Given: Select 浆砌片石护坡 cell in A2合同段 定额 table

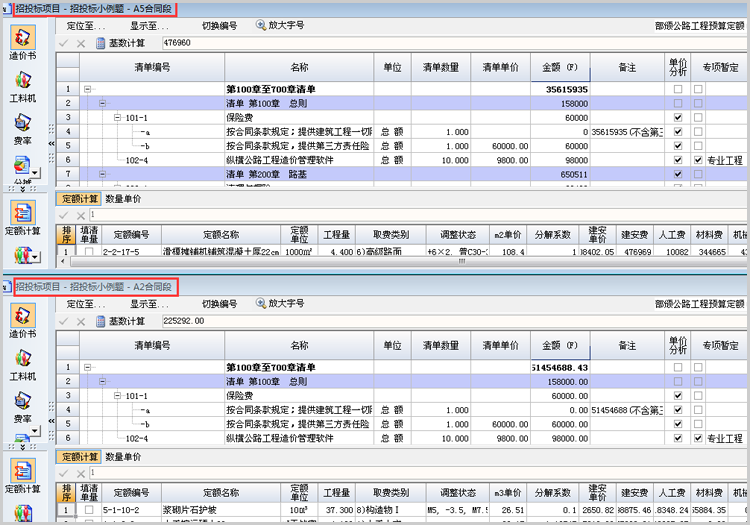Looking at the screenshot, I should (x=221, y=510).
